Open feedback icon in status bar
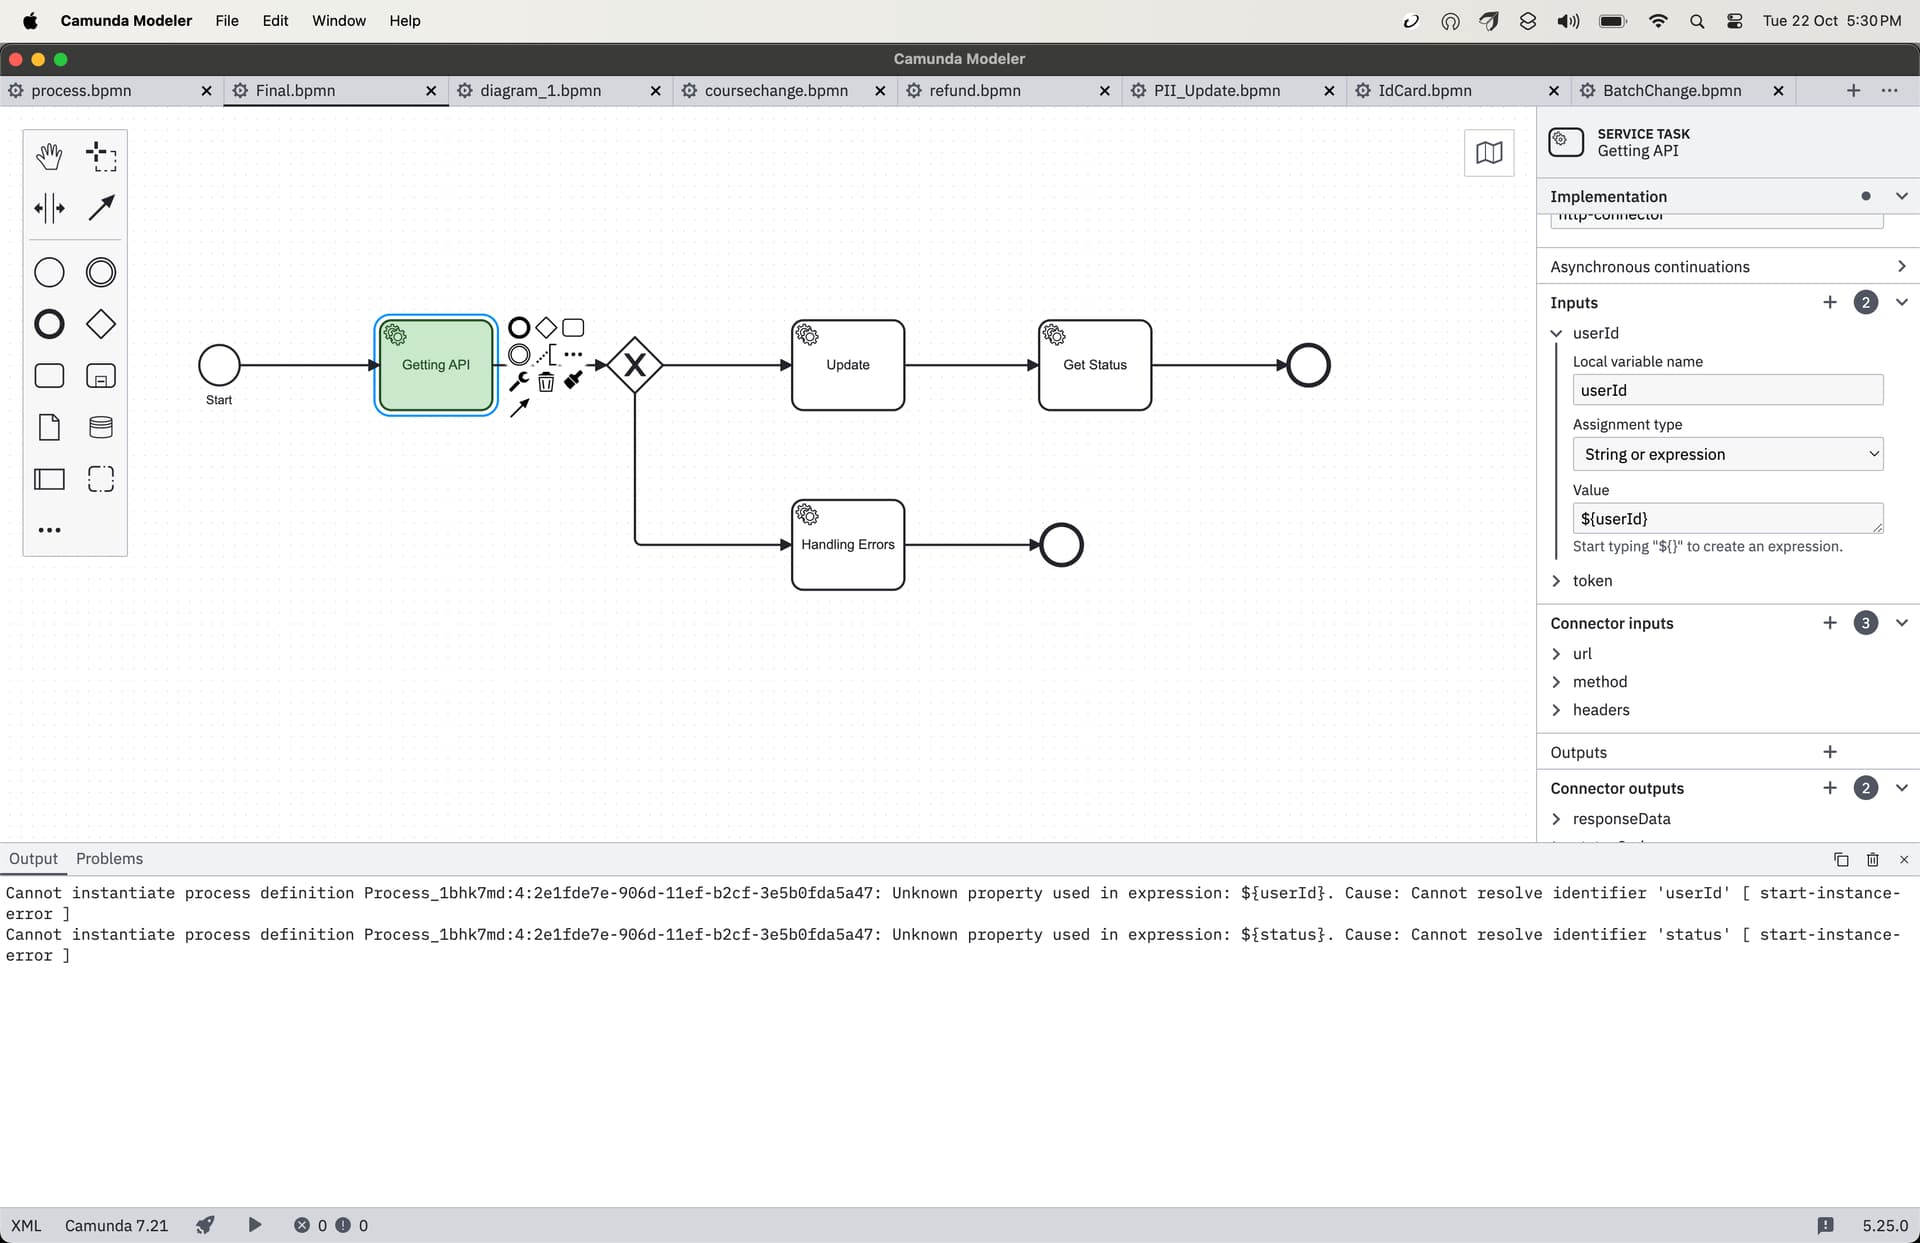Viewport: 1920px width, 1243px height. click(1825, 1225)
